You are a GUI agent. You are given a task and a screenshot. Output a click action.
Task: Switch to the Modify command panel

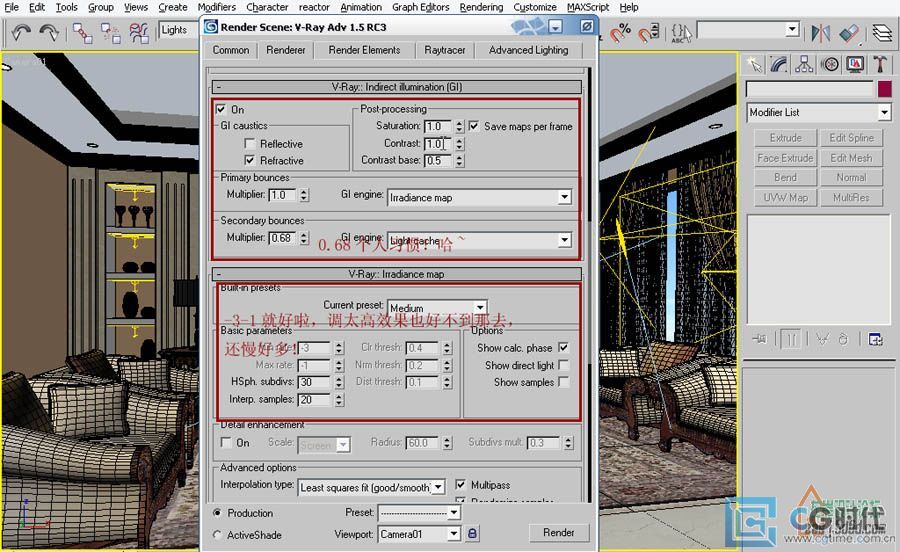[x=779, y=64]
